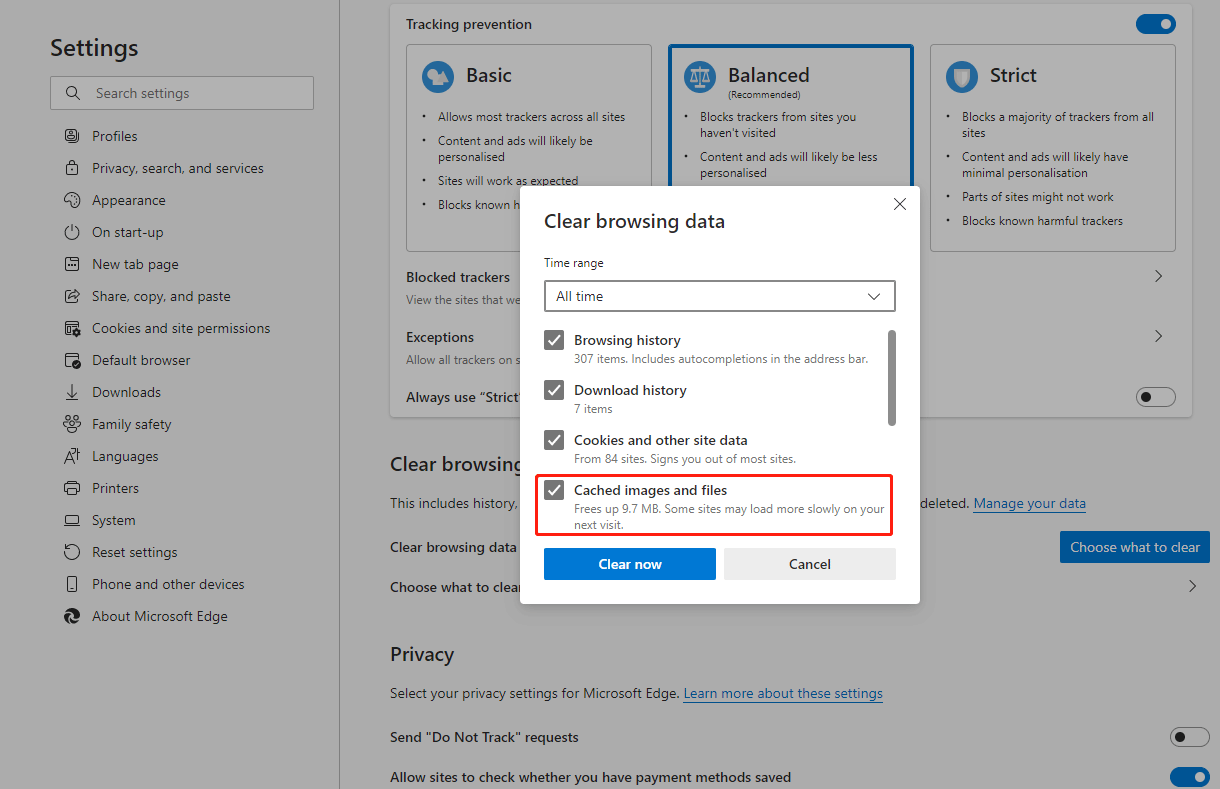Click the Family safety icon

[x=72, y=424]
